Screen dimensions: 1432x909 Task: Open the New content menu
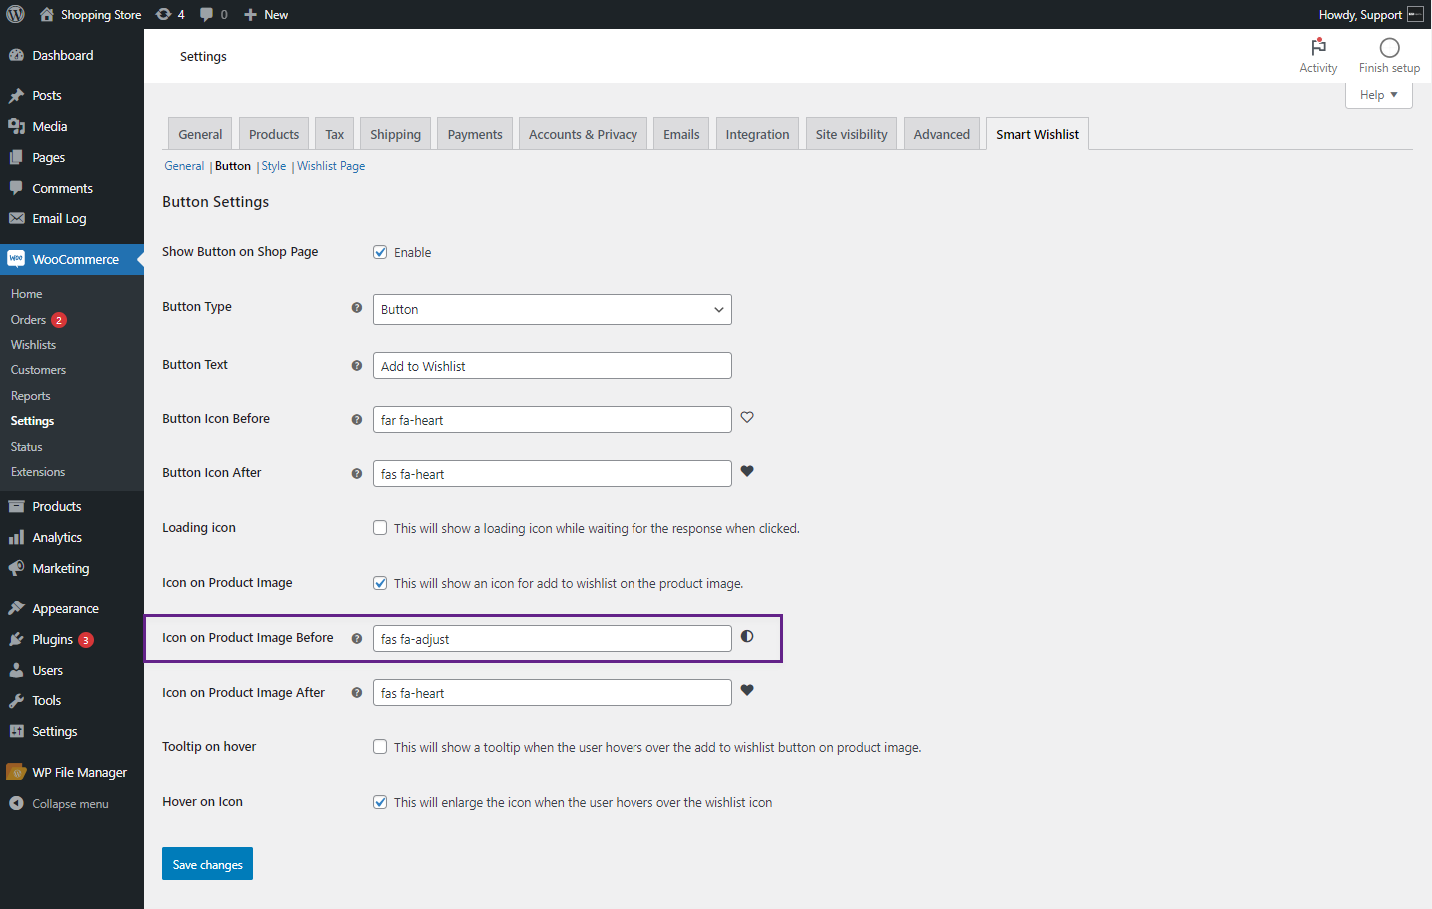pyautogui.click(x=266, y=14)
